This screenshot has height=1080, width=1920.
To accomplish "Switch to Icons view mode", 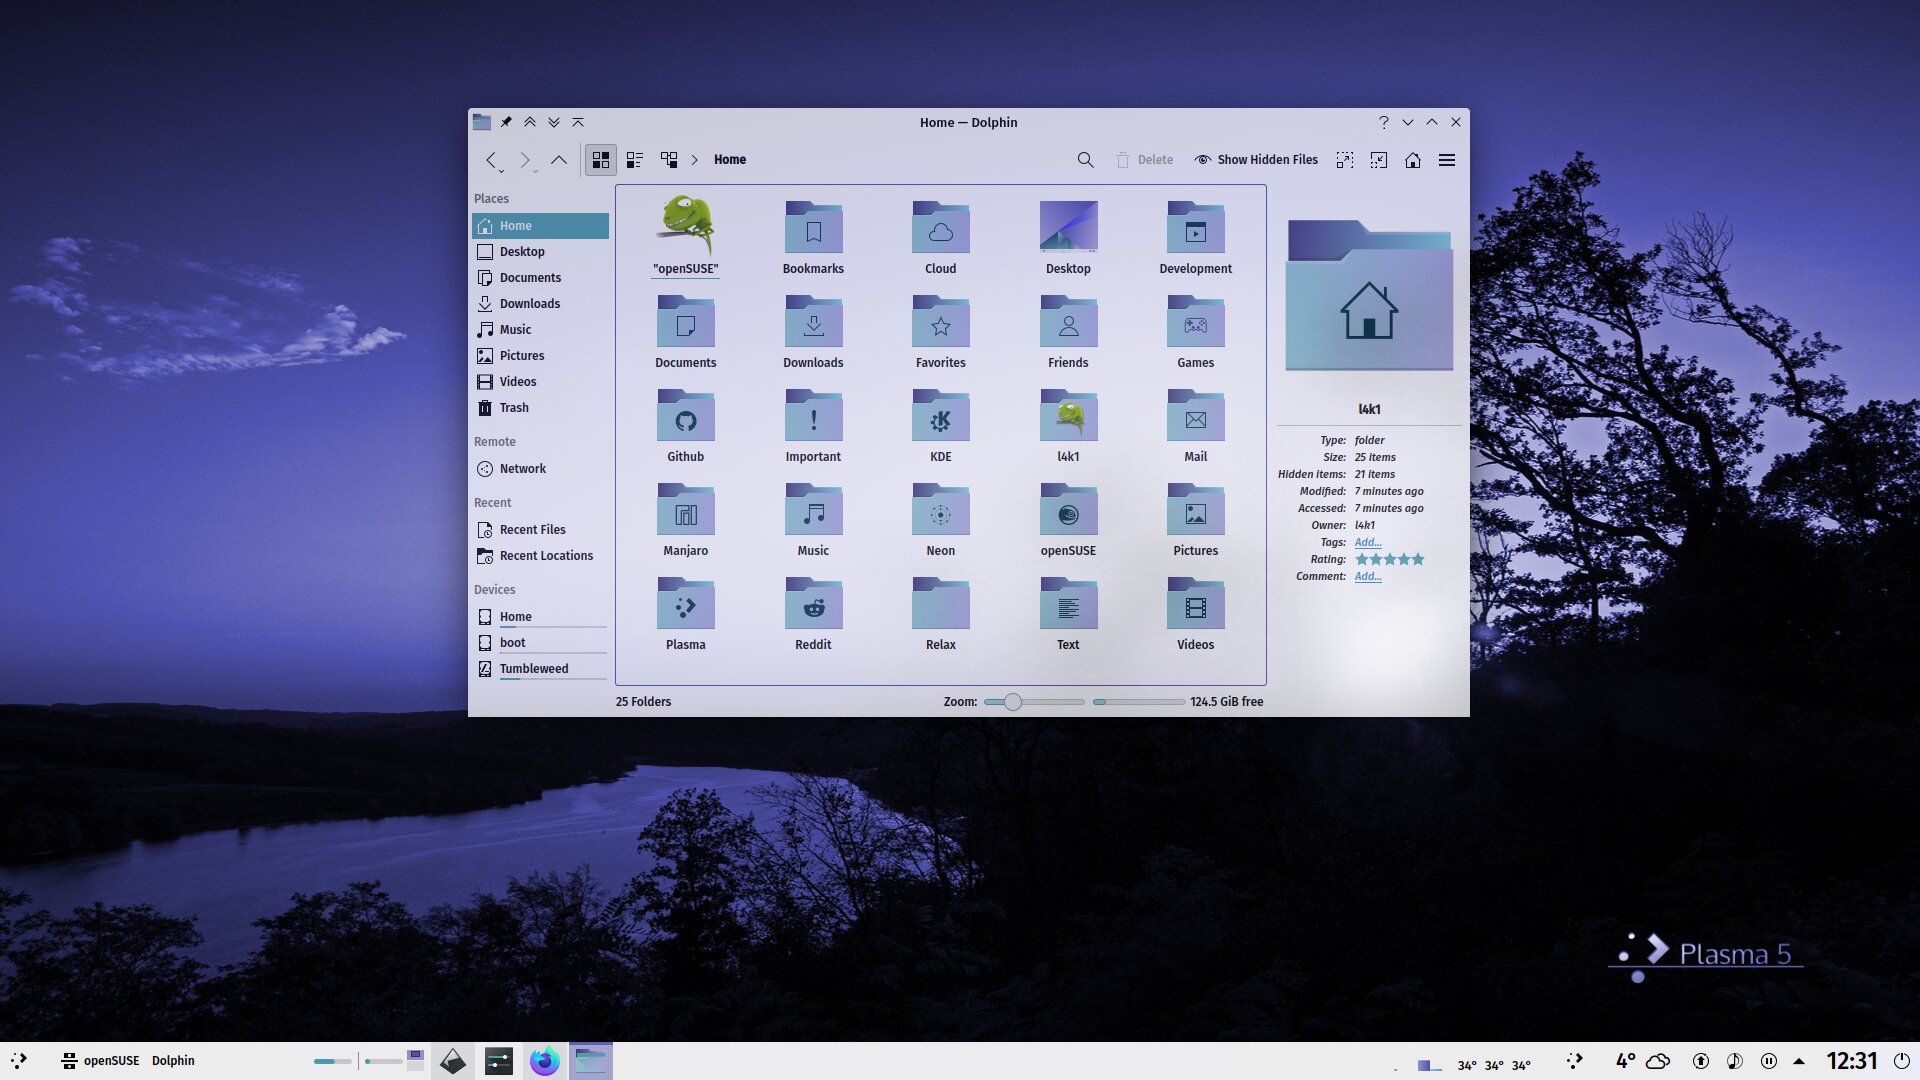I will 600,160.
